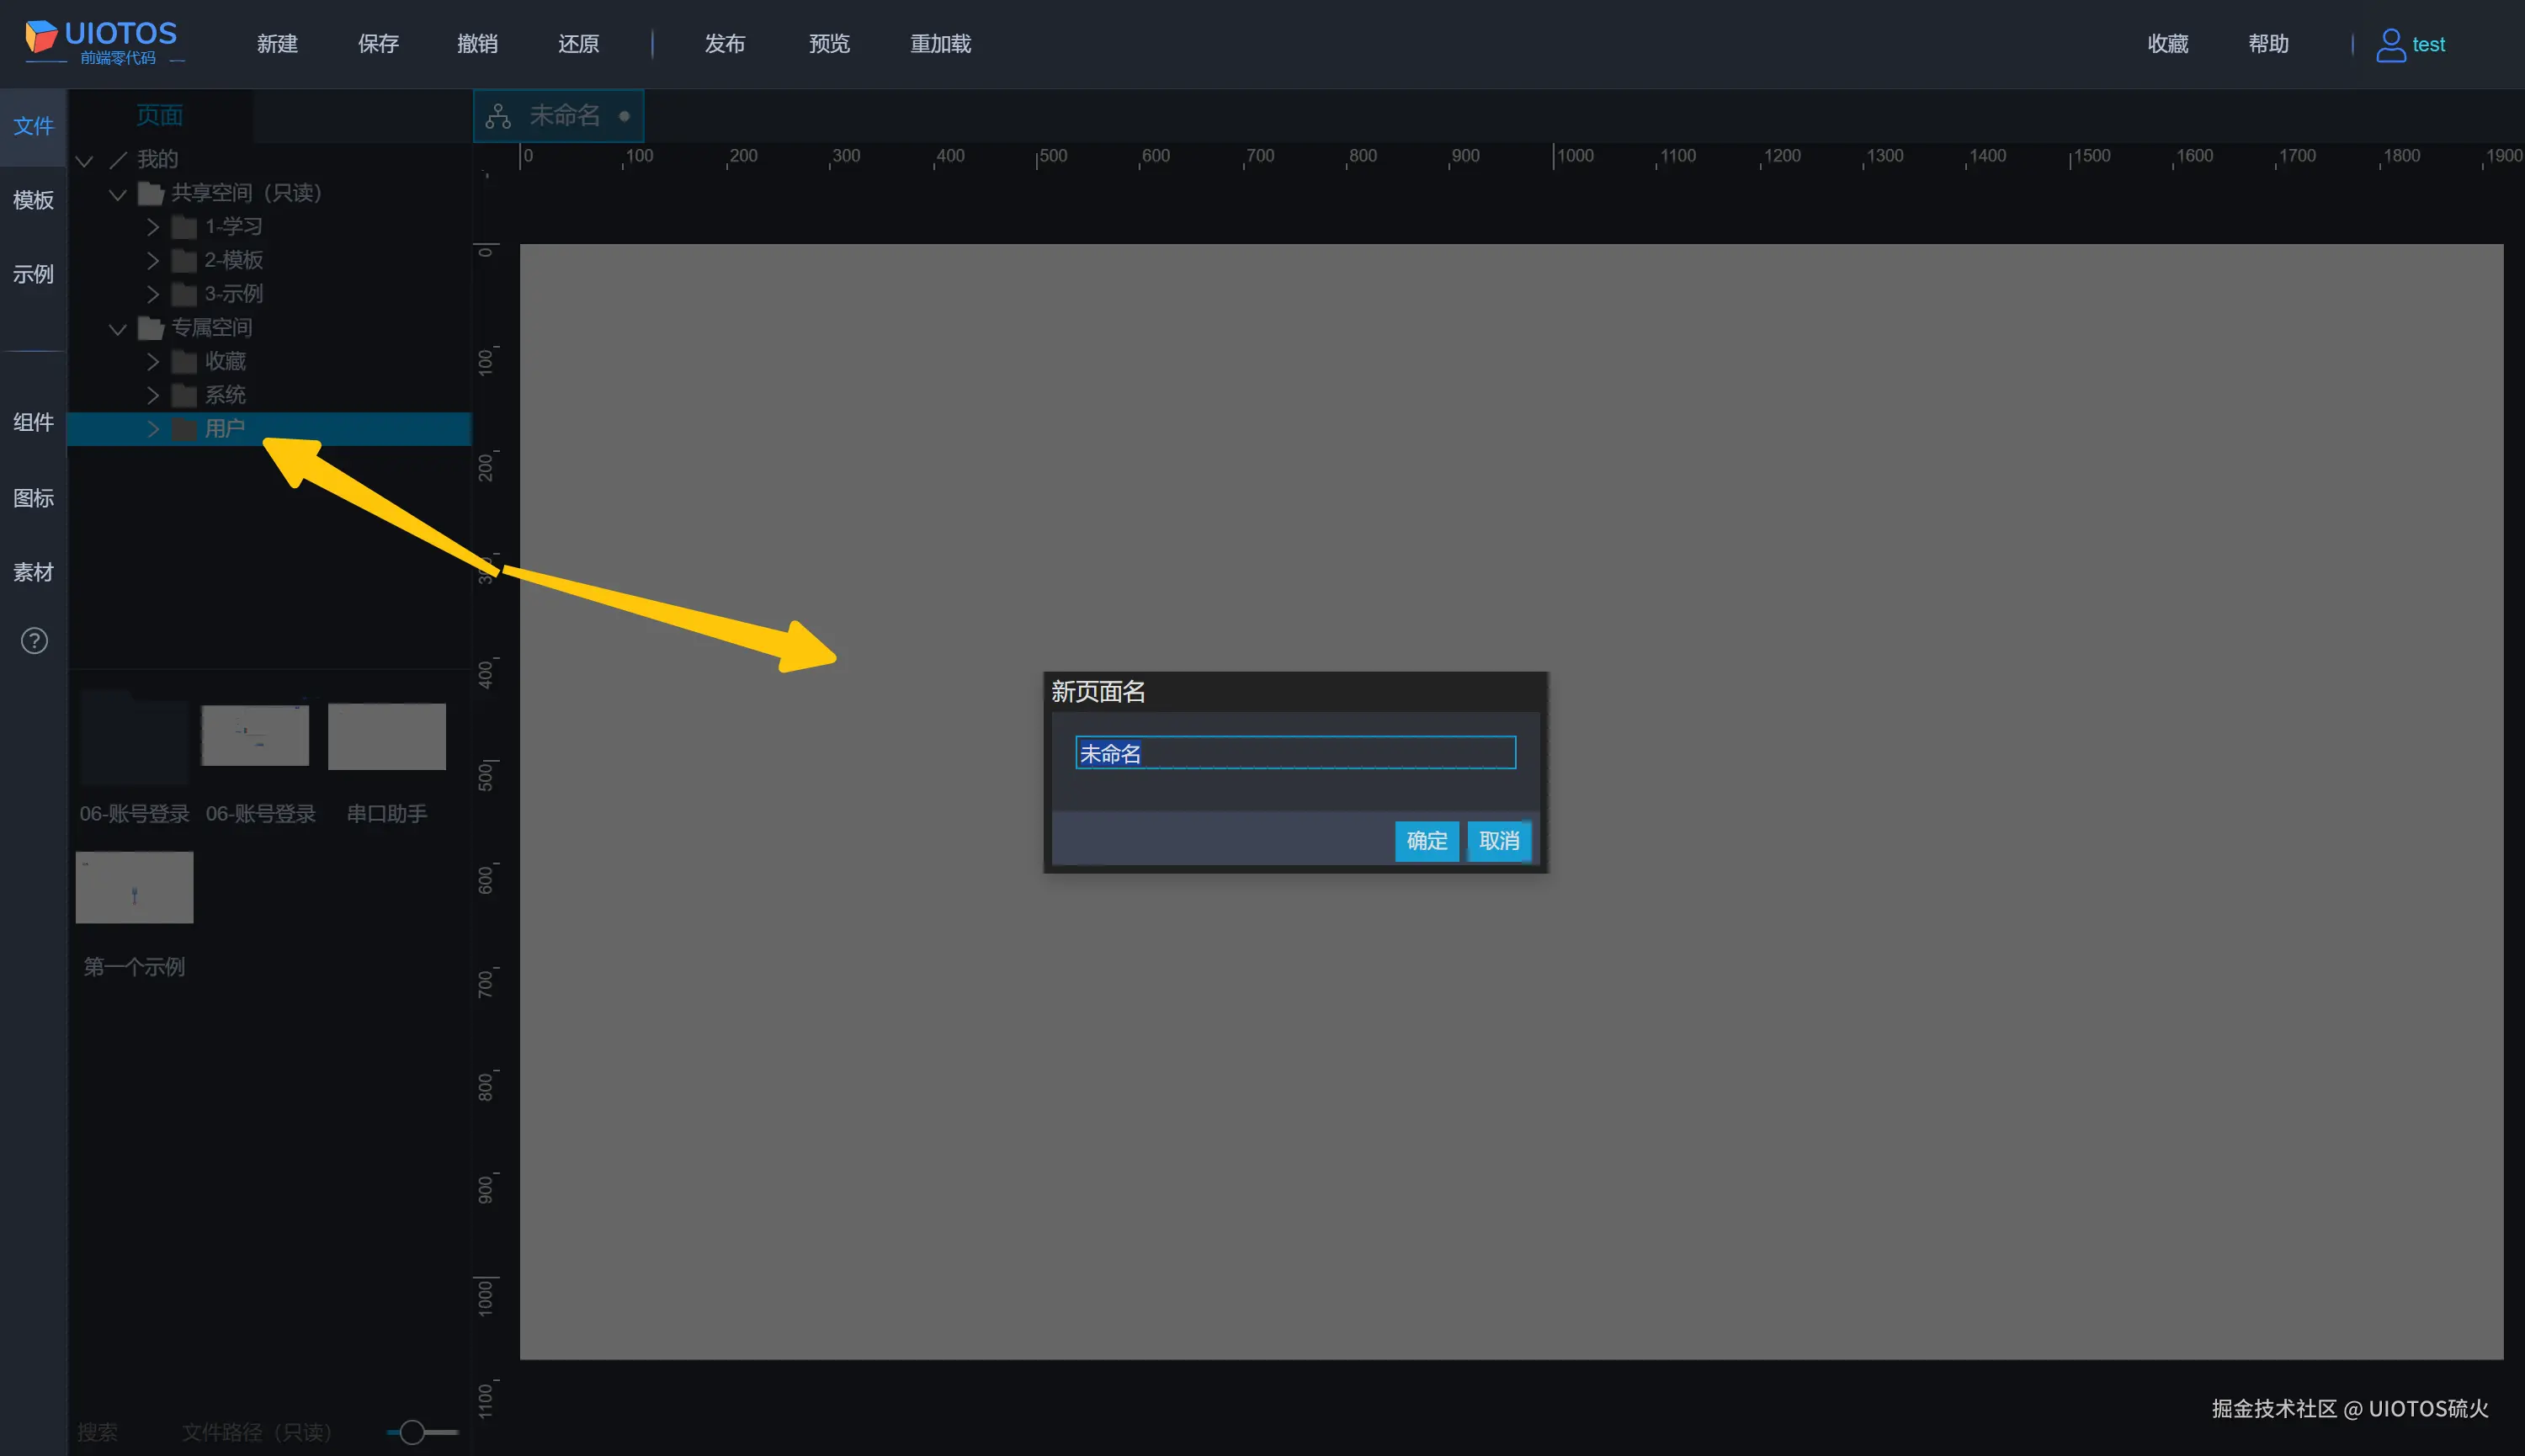Image resolution: width=2525 pixels, height=1456 pixels.
Task: Collapse the 共享空间 tree node
Action: [x=118, y=194]
